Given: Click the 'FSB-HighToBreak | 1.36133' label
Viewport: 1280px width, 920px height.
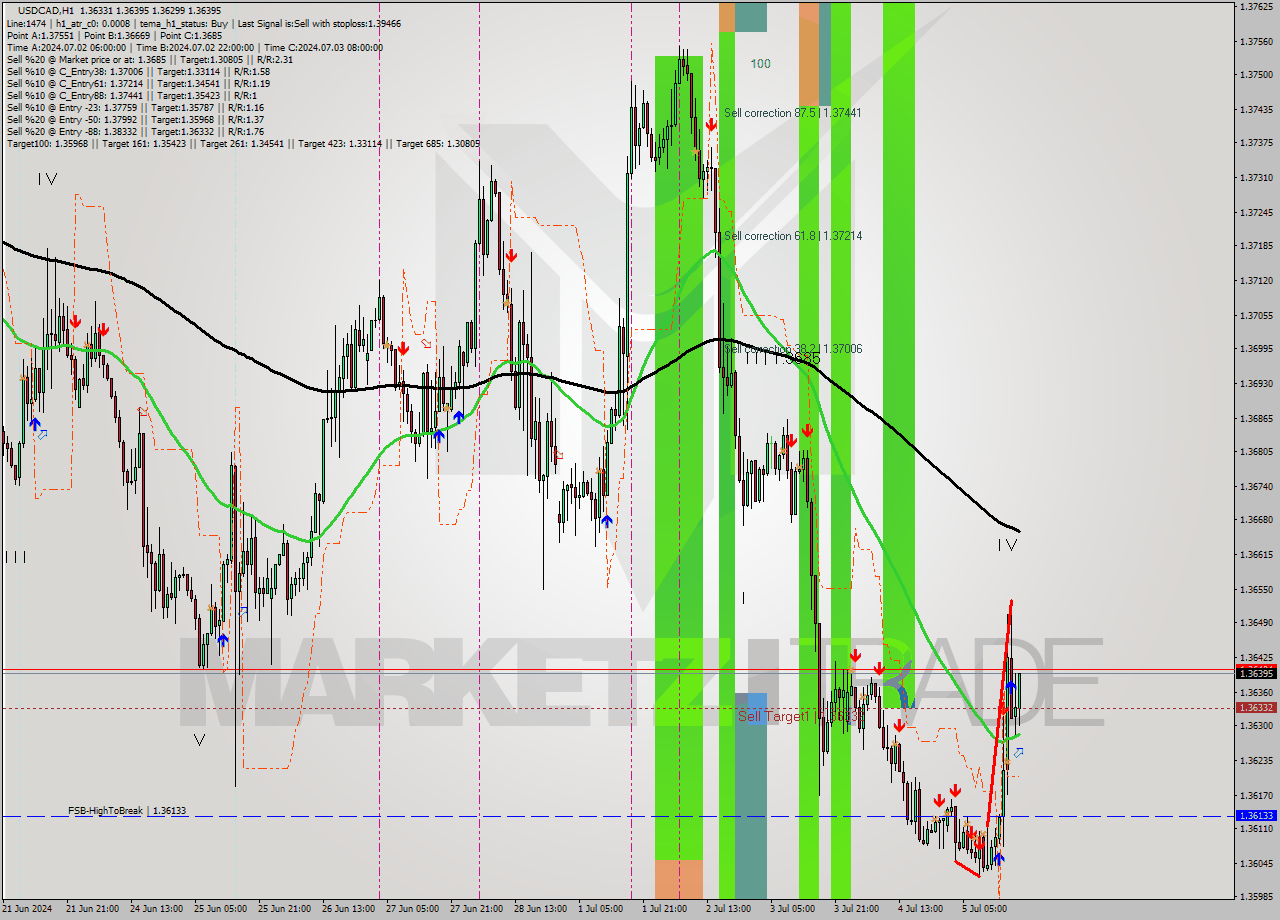Looking at the screenshot, I should 127,811.
